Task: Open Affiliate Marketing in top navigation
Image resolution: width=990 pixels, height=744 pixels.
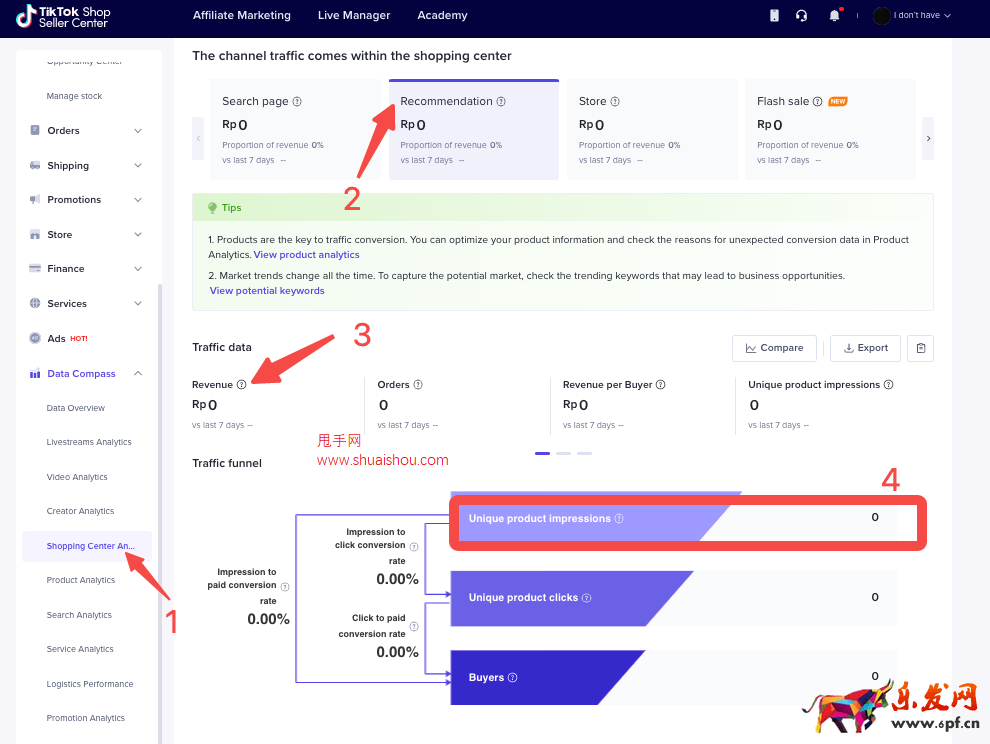Action: tap(241, 16)
